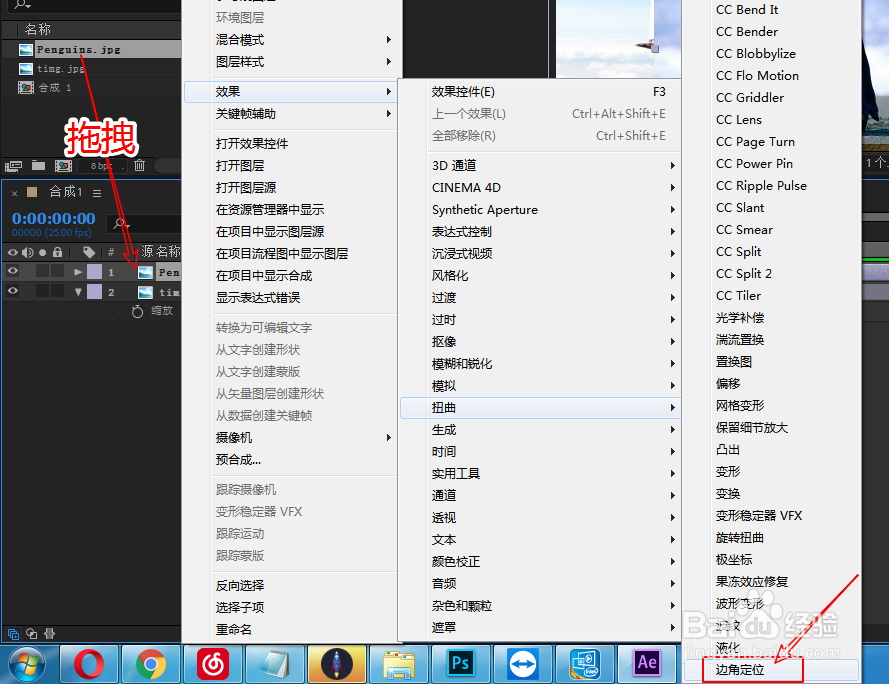
Task: Expand the 3D 通道 effects category
Action: pyautogui.click(x=540, y=165)
